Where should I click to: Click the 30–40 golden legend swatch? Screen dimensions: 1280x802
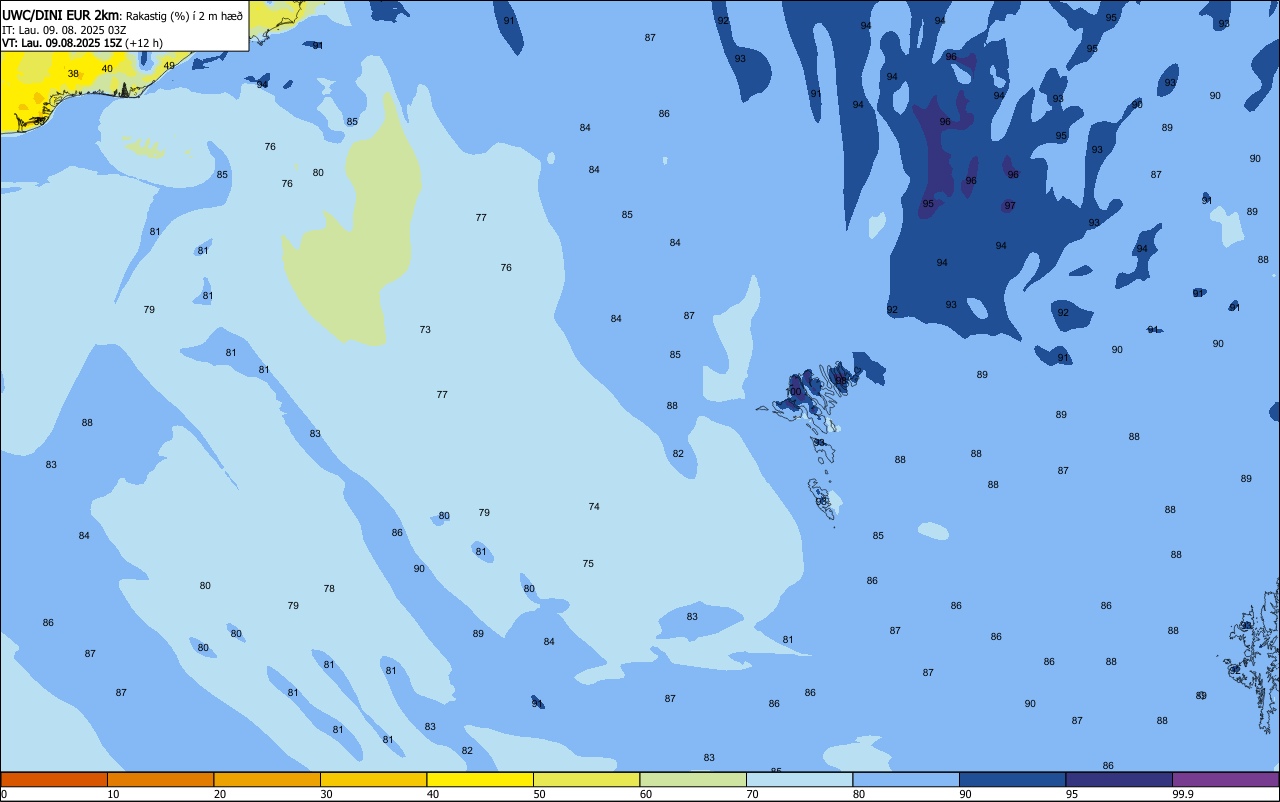373,779
